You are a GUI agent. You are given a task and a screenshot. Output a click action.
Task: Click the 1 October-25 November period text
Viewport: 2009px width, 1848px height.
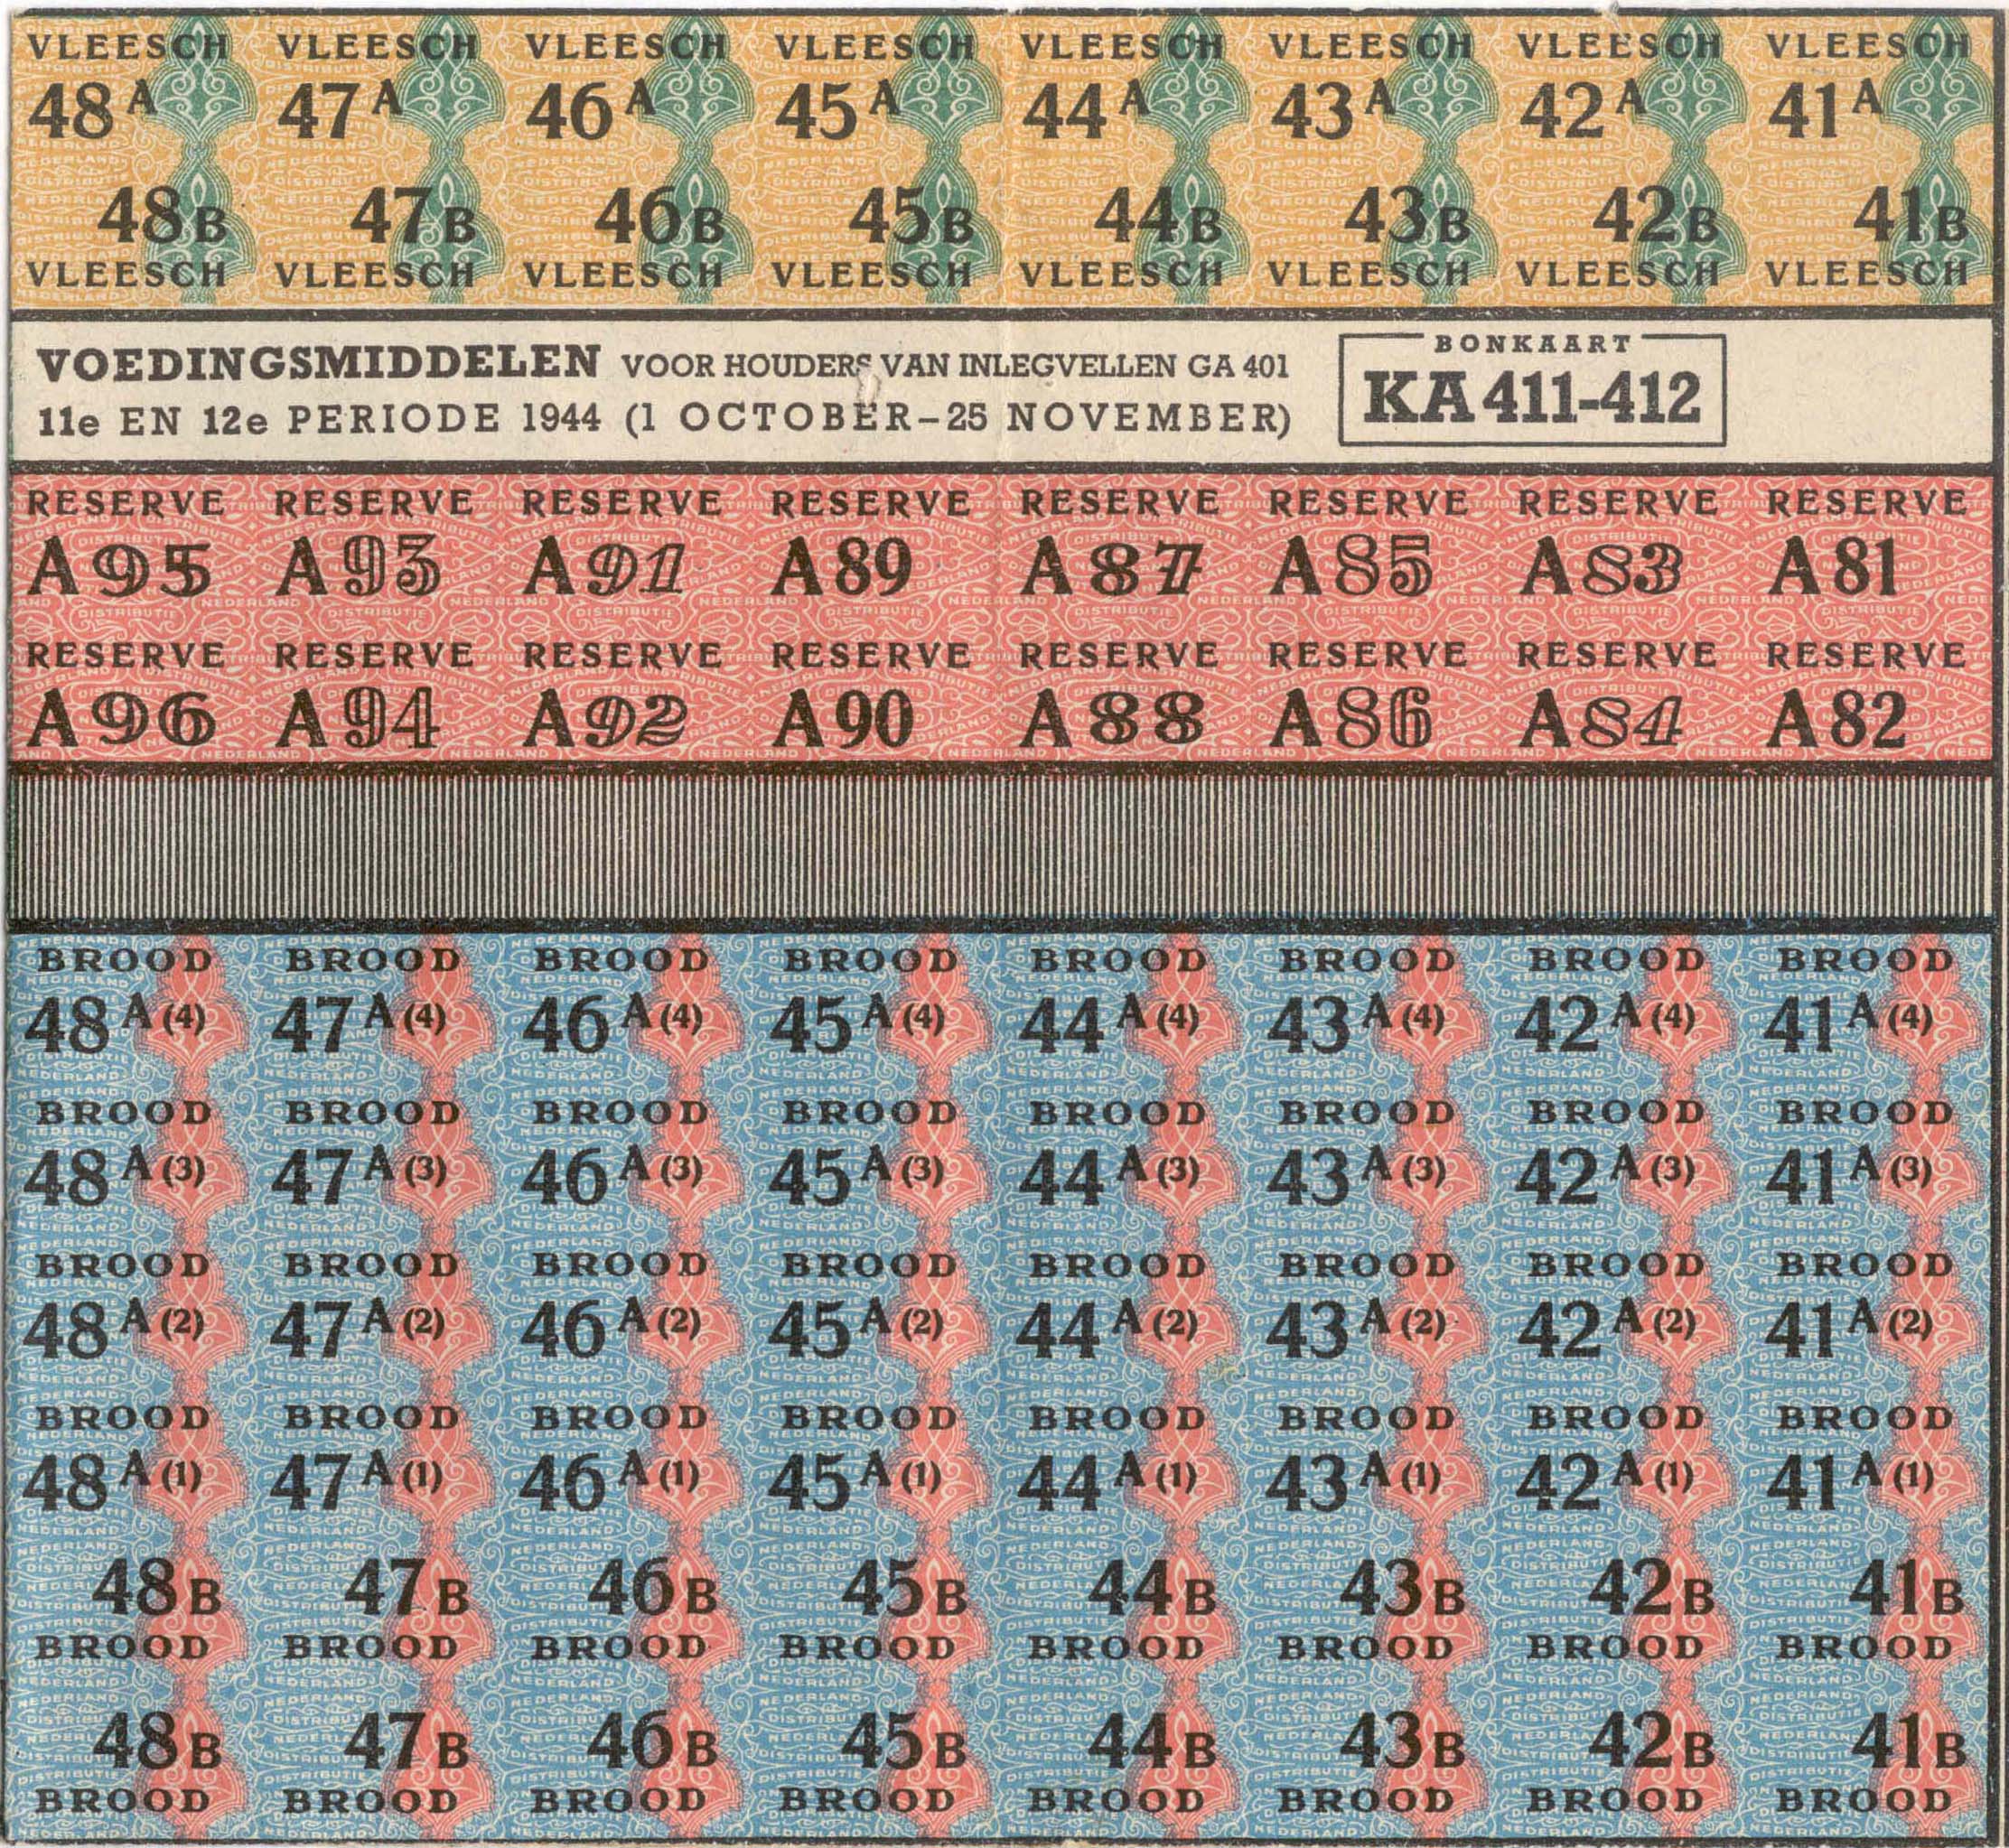(x=955, y=418)
